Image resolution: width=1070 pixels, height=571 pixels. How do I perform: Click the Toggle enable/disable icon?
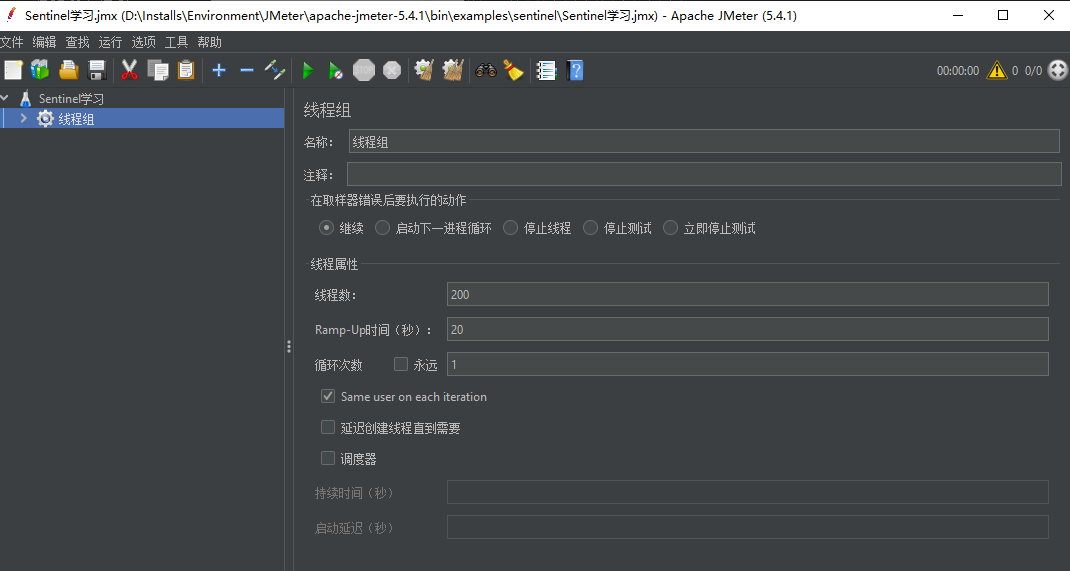point(274,70)
